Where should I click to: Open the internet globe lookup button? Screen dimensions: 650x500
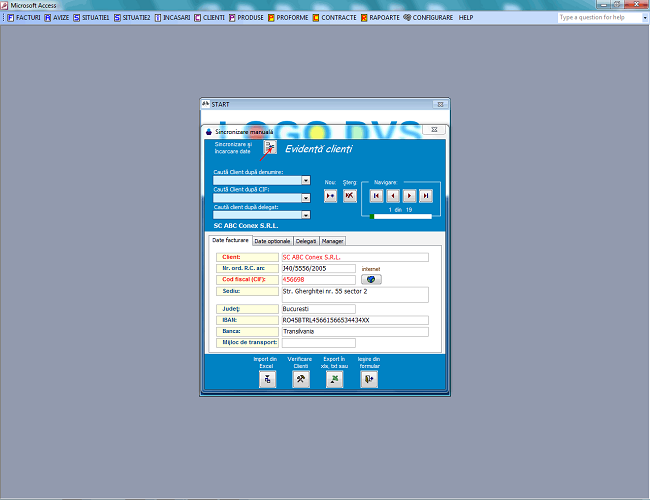pyautogui.click(x=371, y=279)
